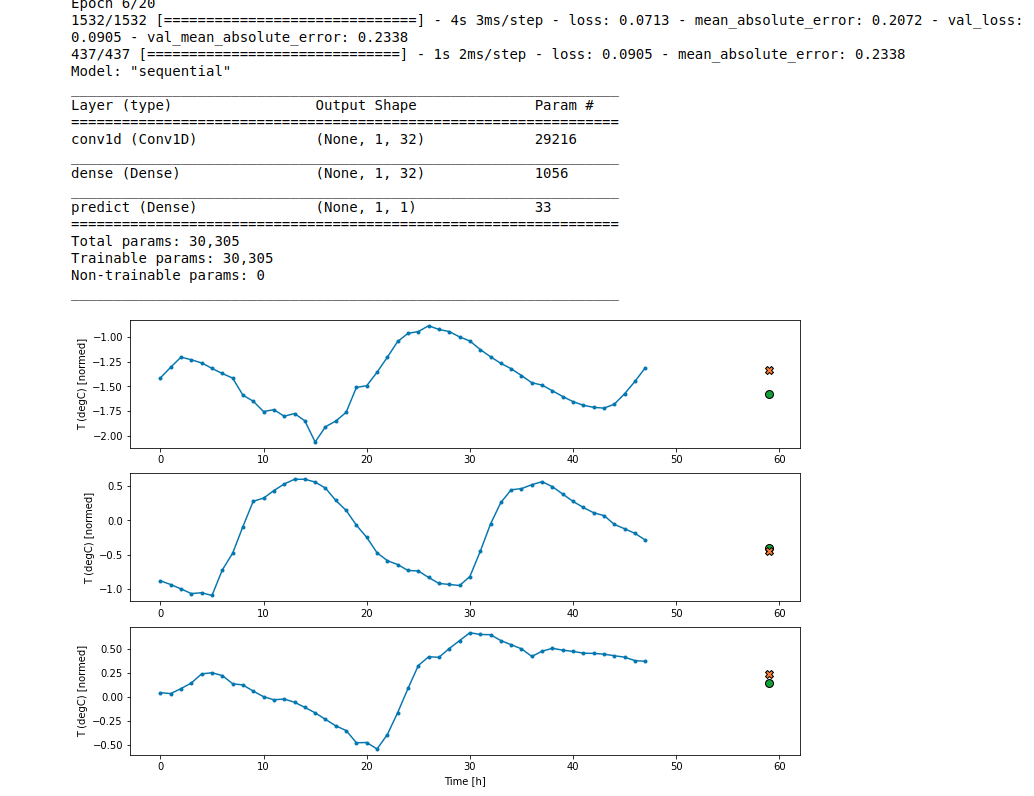This screenshot has height=796, width=1034.
Task: Click the Total params: 30,305 line
Action: tap(155, 241)
